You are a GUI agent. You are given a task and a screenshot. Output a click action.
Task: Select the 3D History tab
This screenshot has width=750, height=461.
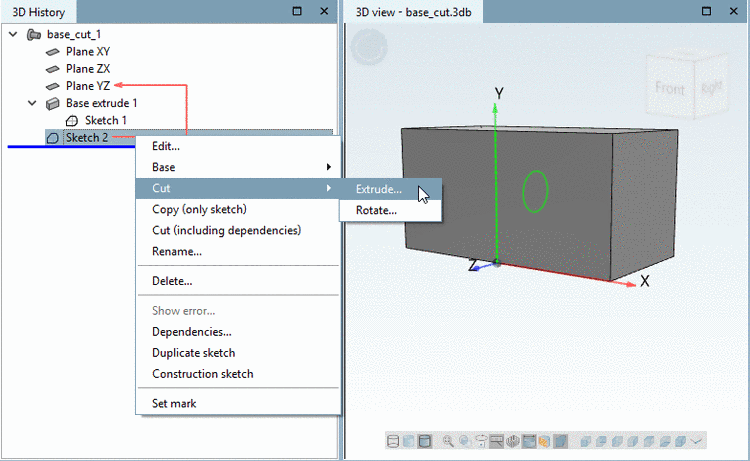point(38,12)
